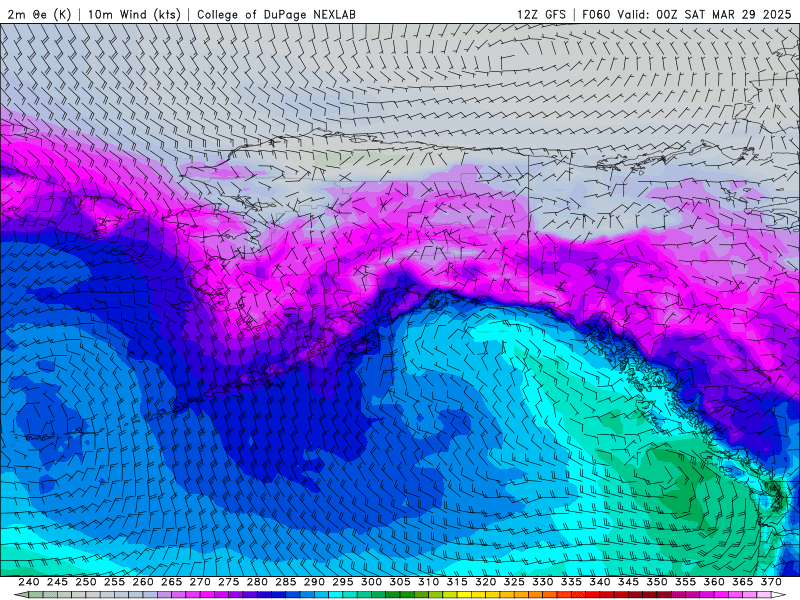Click the 360 colorbar scale label
This screenshot has height=600, width=800.
714,582
